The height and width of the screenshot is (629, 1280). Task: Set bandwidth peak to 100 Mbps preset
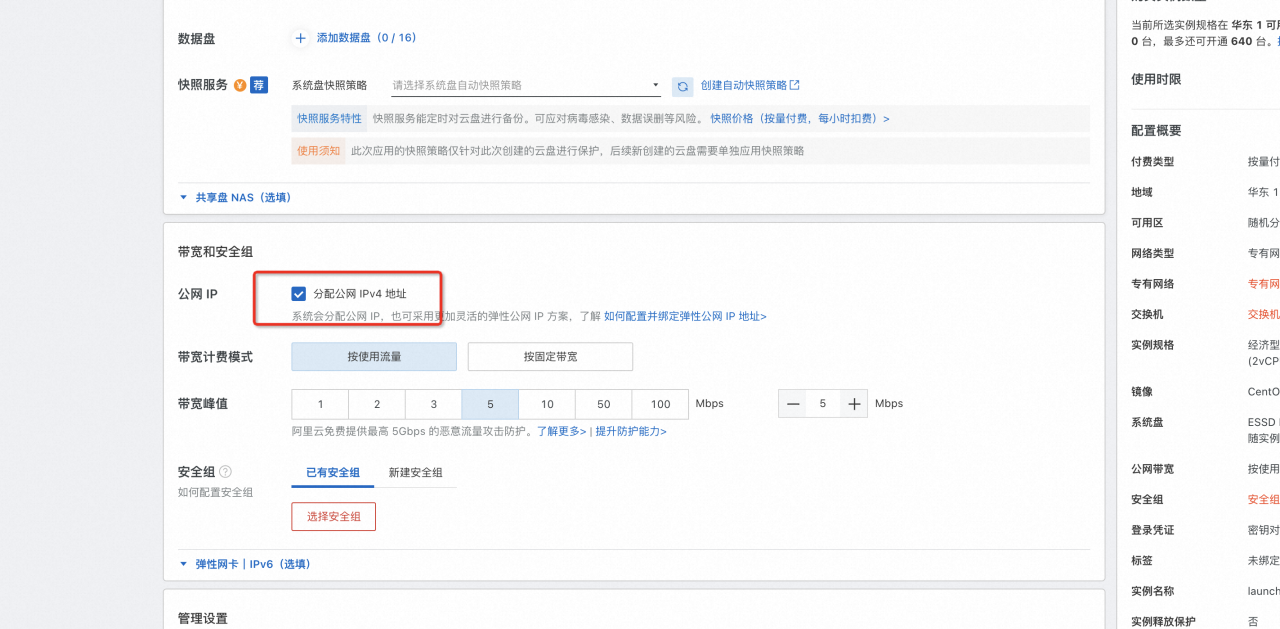(x=660, y=404)
